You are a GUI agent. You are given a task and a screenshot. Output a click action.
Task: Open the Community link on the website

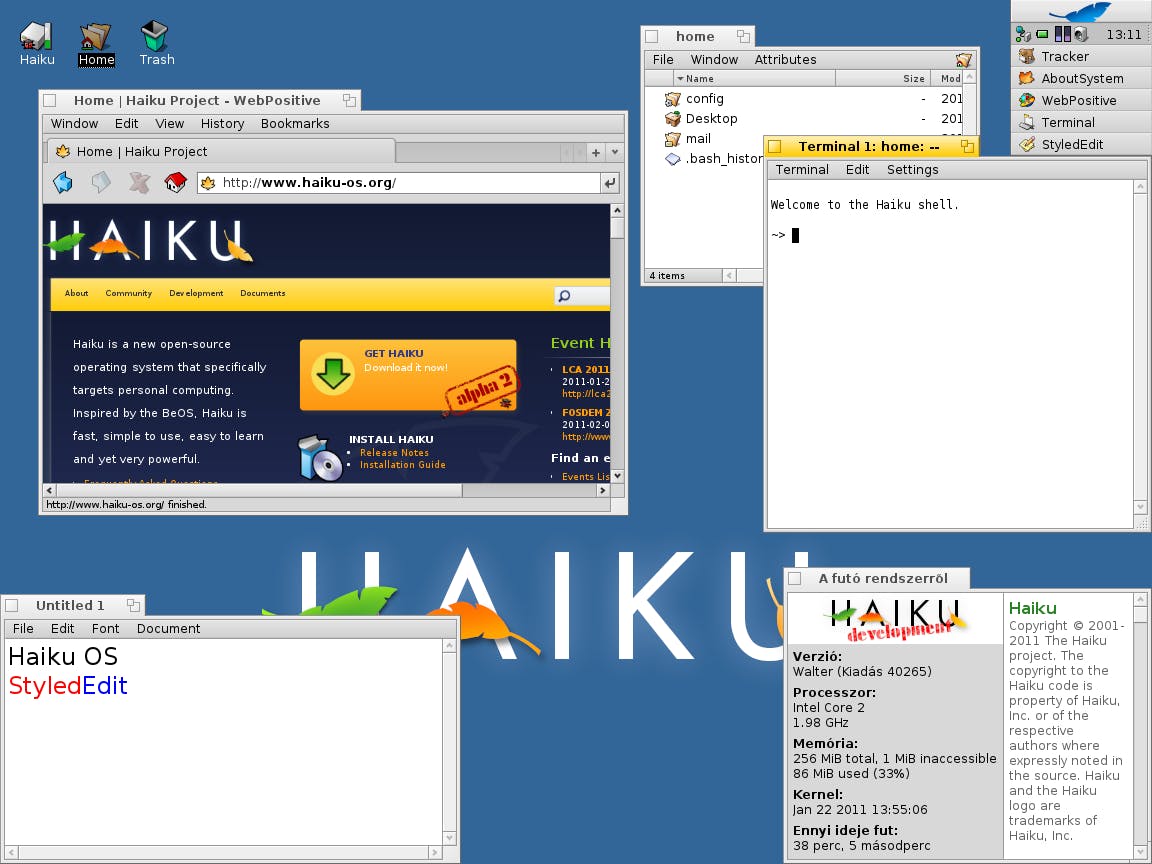pos(129,293)
